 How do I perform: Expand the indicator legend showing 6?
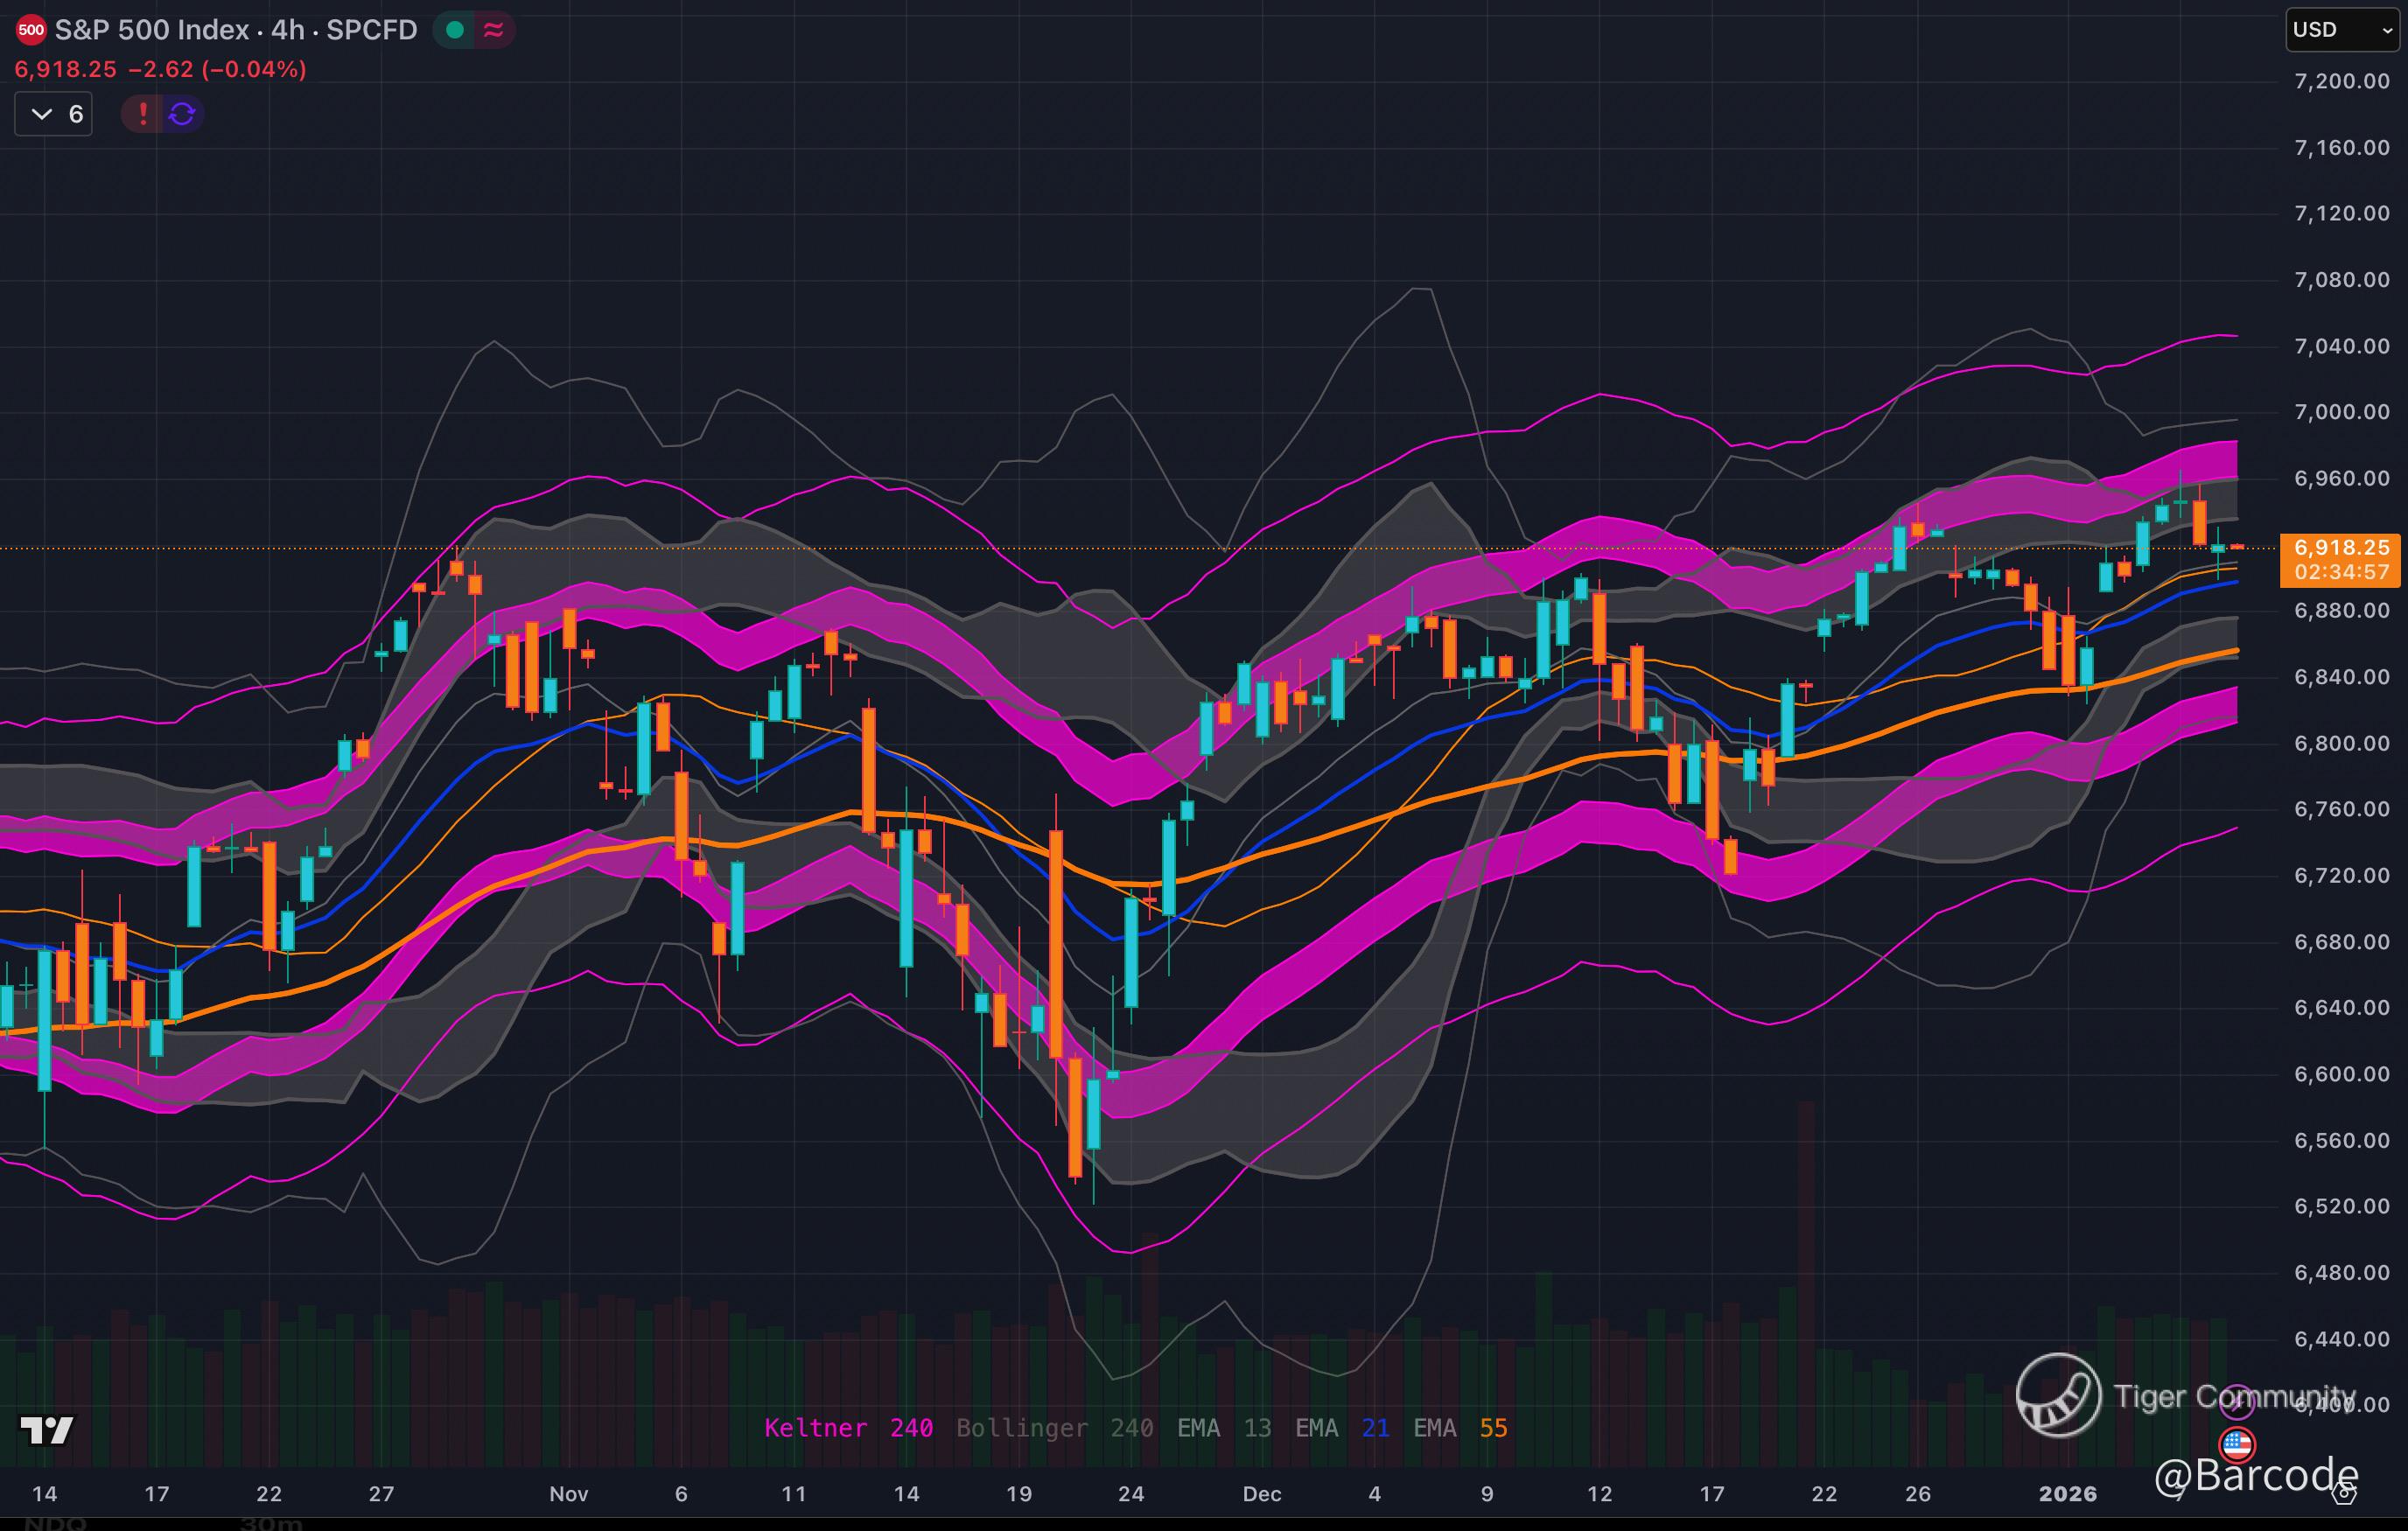54,114
